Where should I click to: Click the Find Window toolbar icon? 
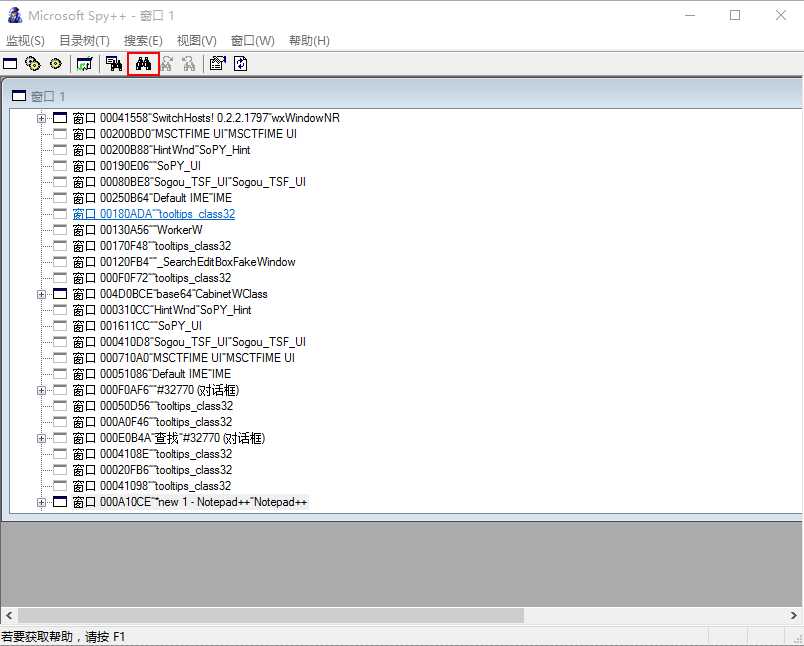(x=114, y=64)
